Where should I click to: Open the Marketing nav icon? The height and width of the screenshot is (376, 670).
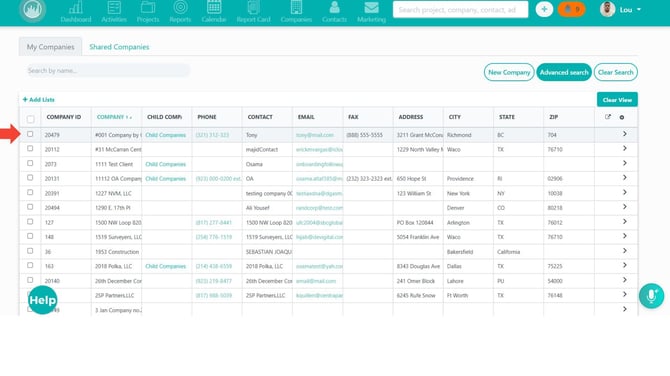coord(371,12)
